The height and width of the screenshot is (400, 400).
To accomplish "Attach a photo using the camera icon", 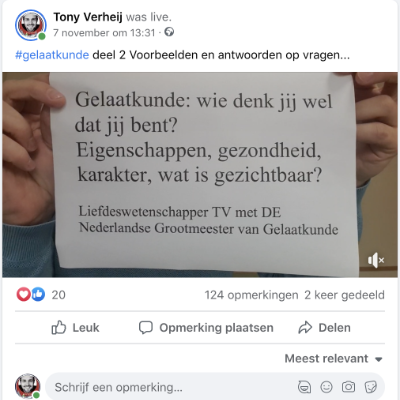I will tap(348, 387).
